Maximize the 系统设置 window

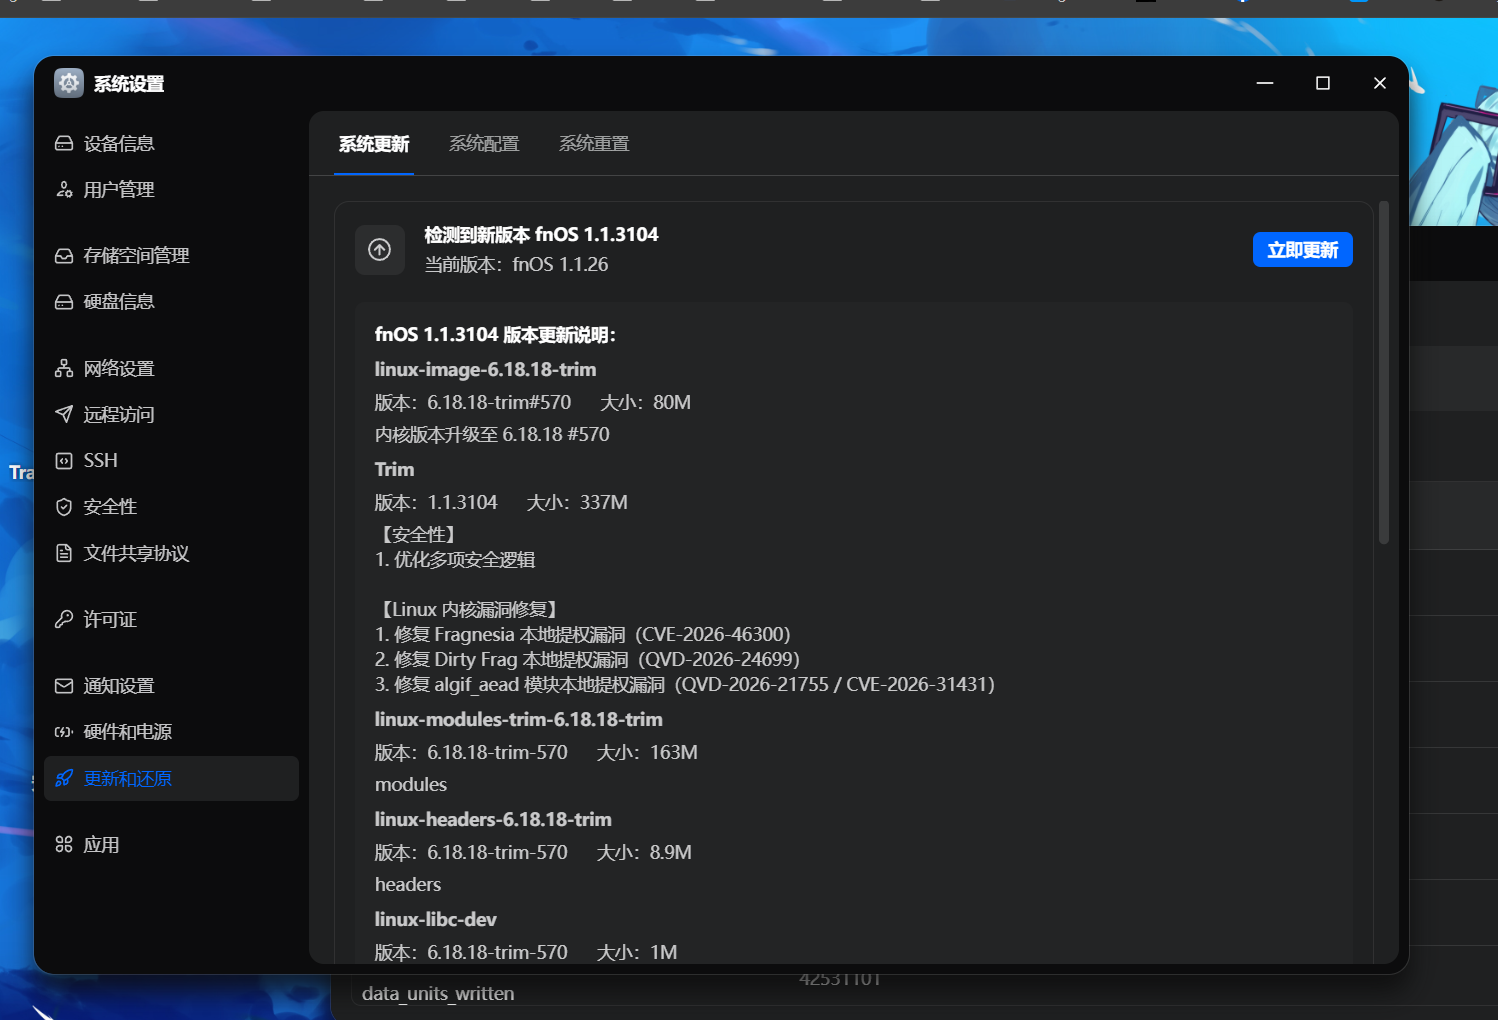[1323, 83]
